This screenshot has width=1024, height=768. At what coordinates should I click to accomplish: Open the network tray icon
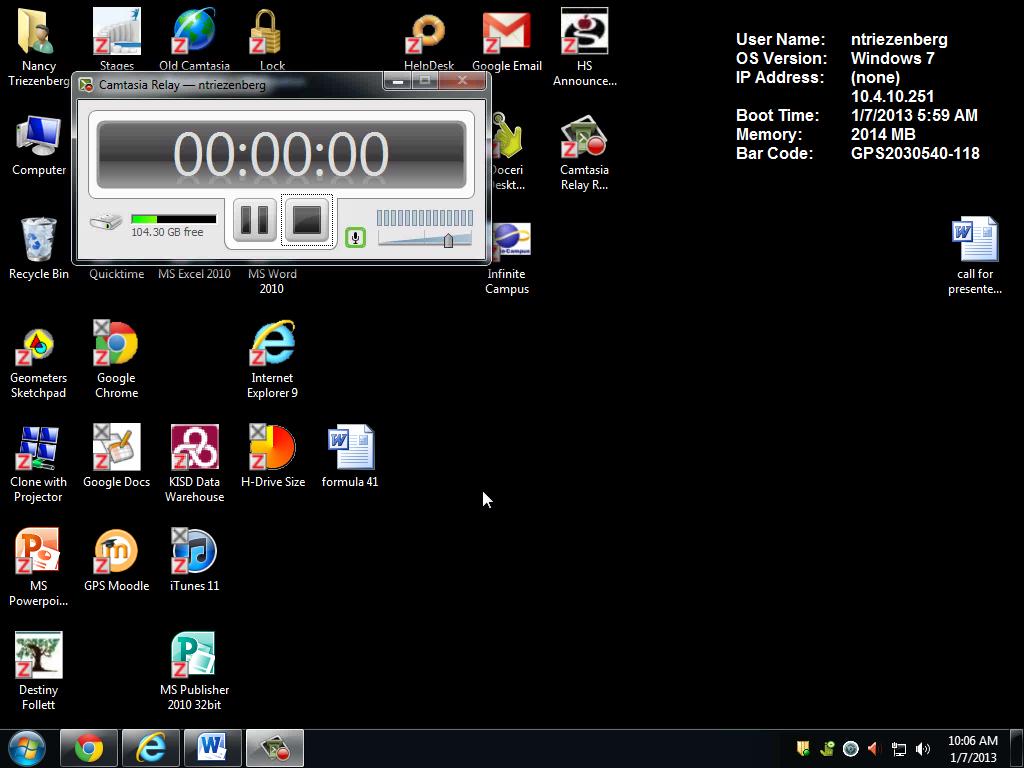tap(899, 749)
